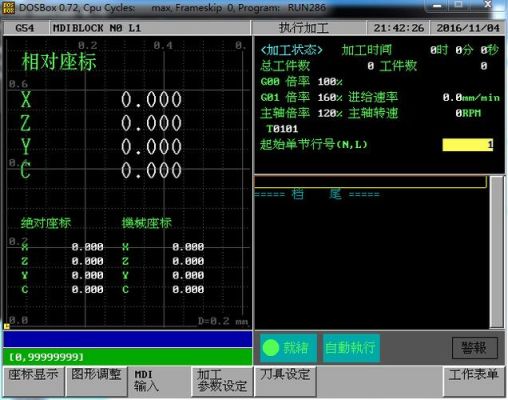The width and height of the screenshot is (508, 400).
Task: Click the 绝对座标 heading
Action: 46,223
